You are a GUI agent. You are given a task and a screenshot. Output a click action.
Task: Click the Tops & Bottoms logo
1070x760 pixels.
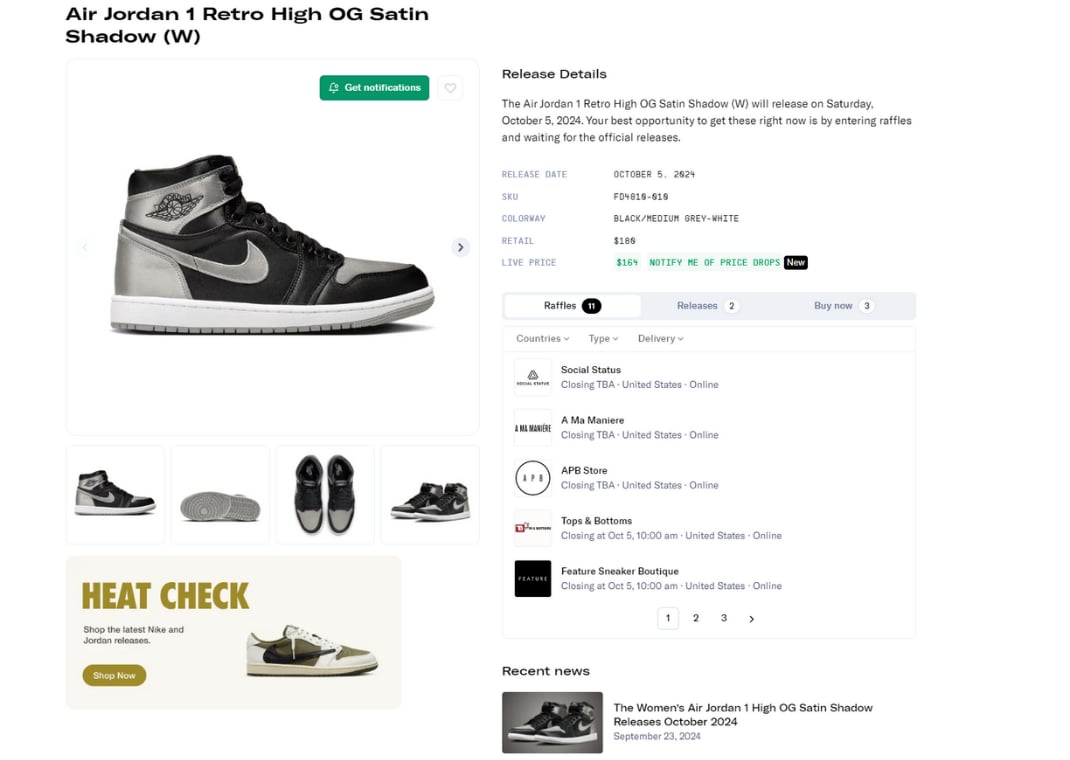532,528
